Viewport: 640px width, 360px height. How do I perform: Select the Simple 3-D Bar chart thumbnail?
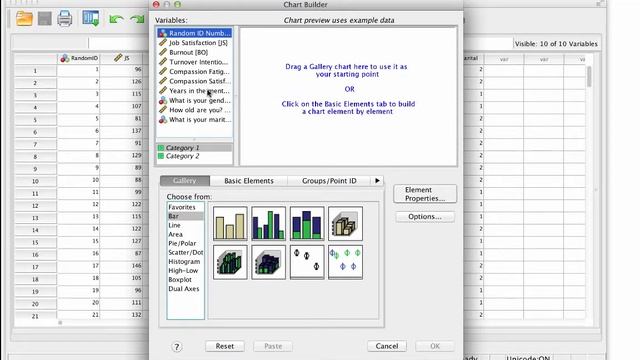coord(345,223)
